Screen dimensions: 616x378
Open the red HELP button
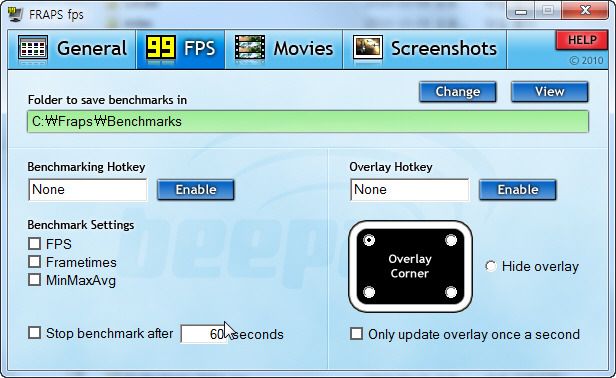[582, 40]
